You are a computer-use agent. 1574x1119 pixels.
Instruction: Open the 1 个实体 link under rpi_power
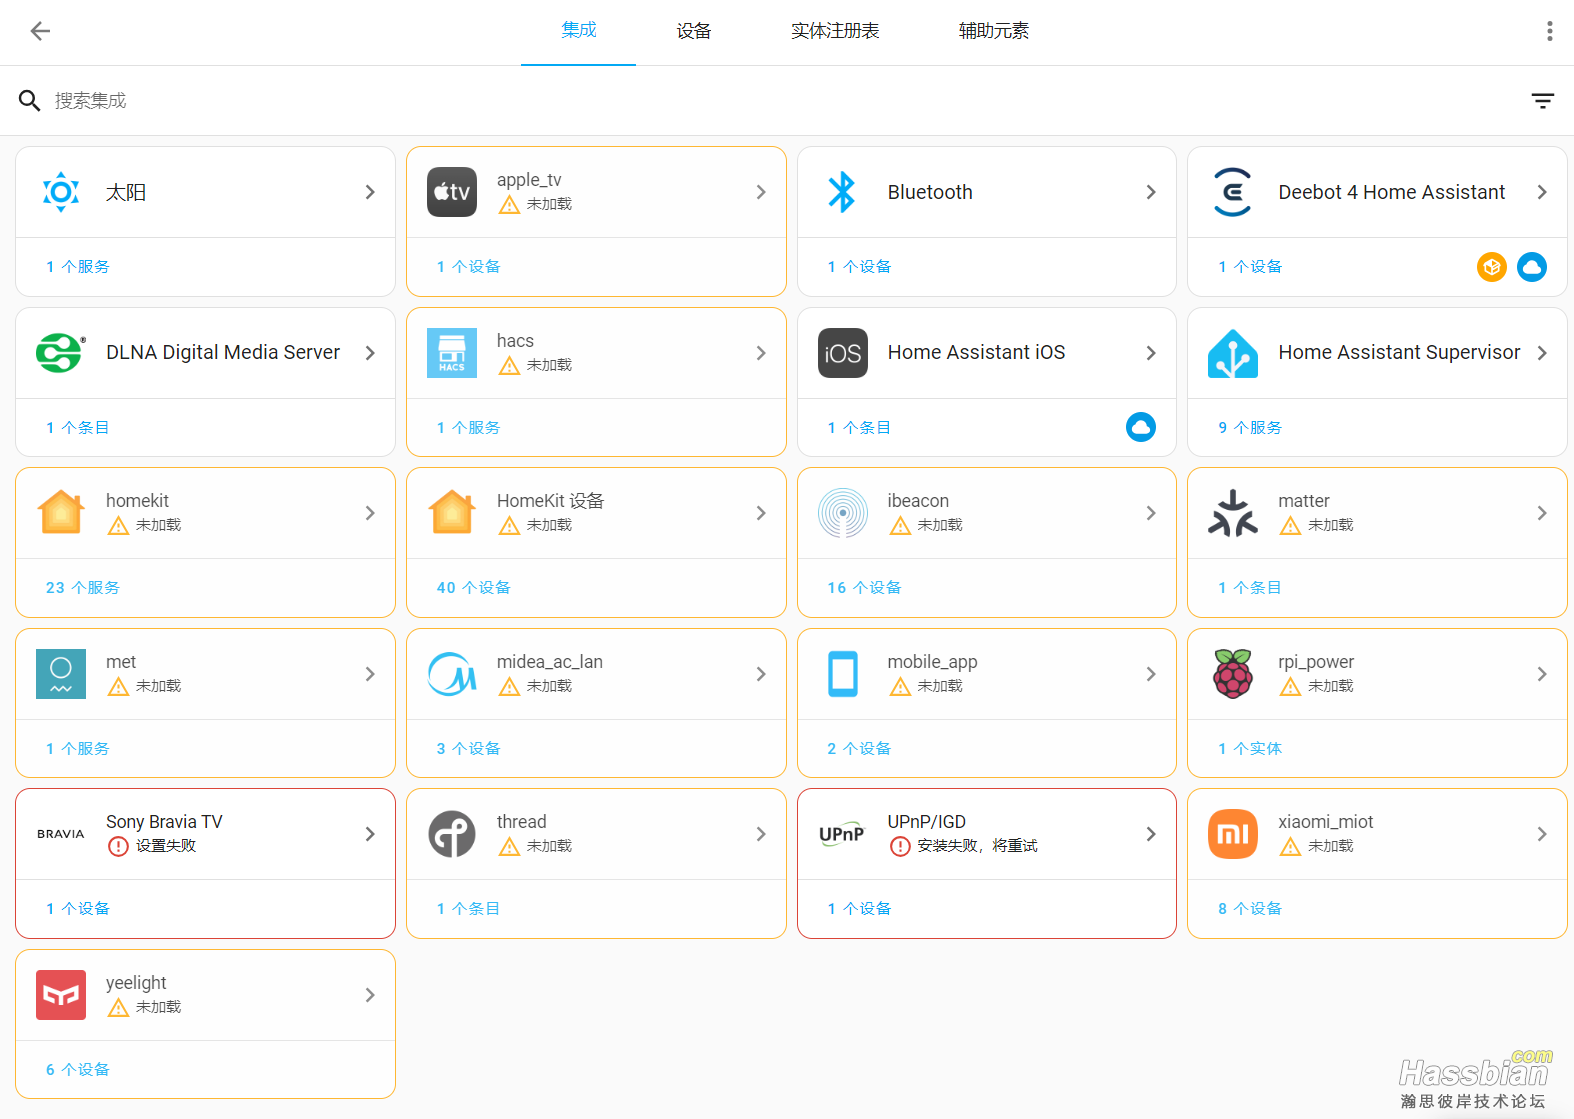coord(1250,749)
